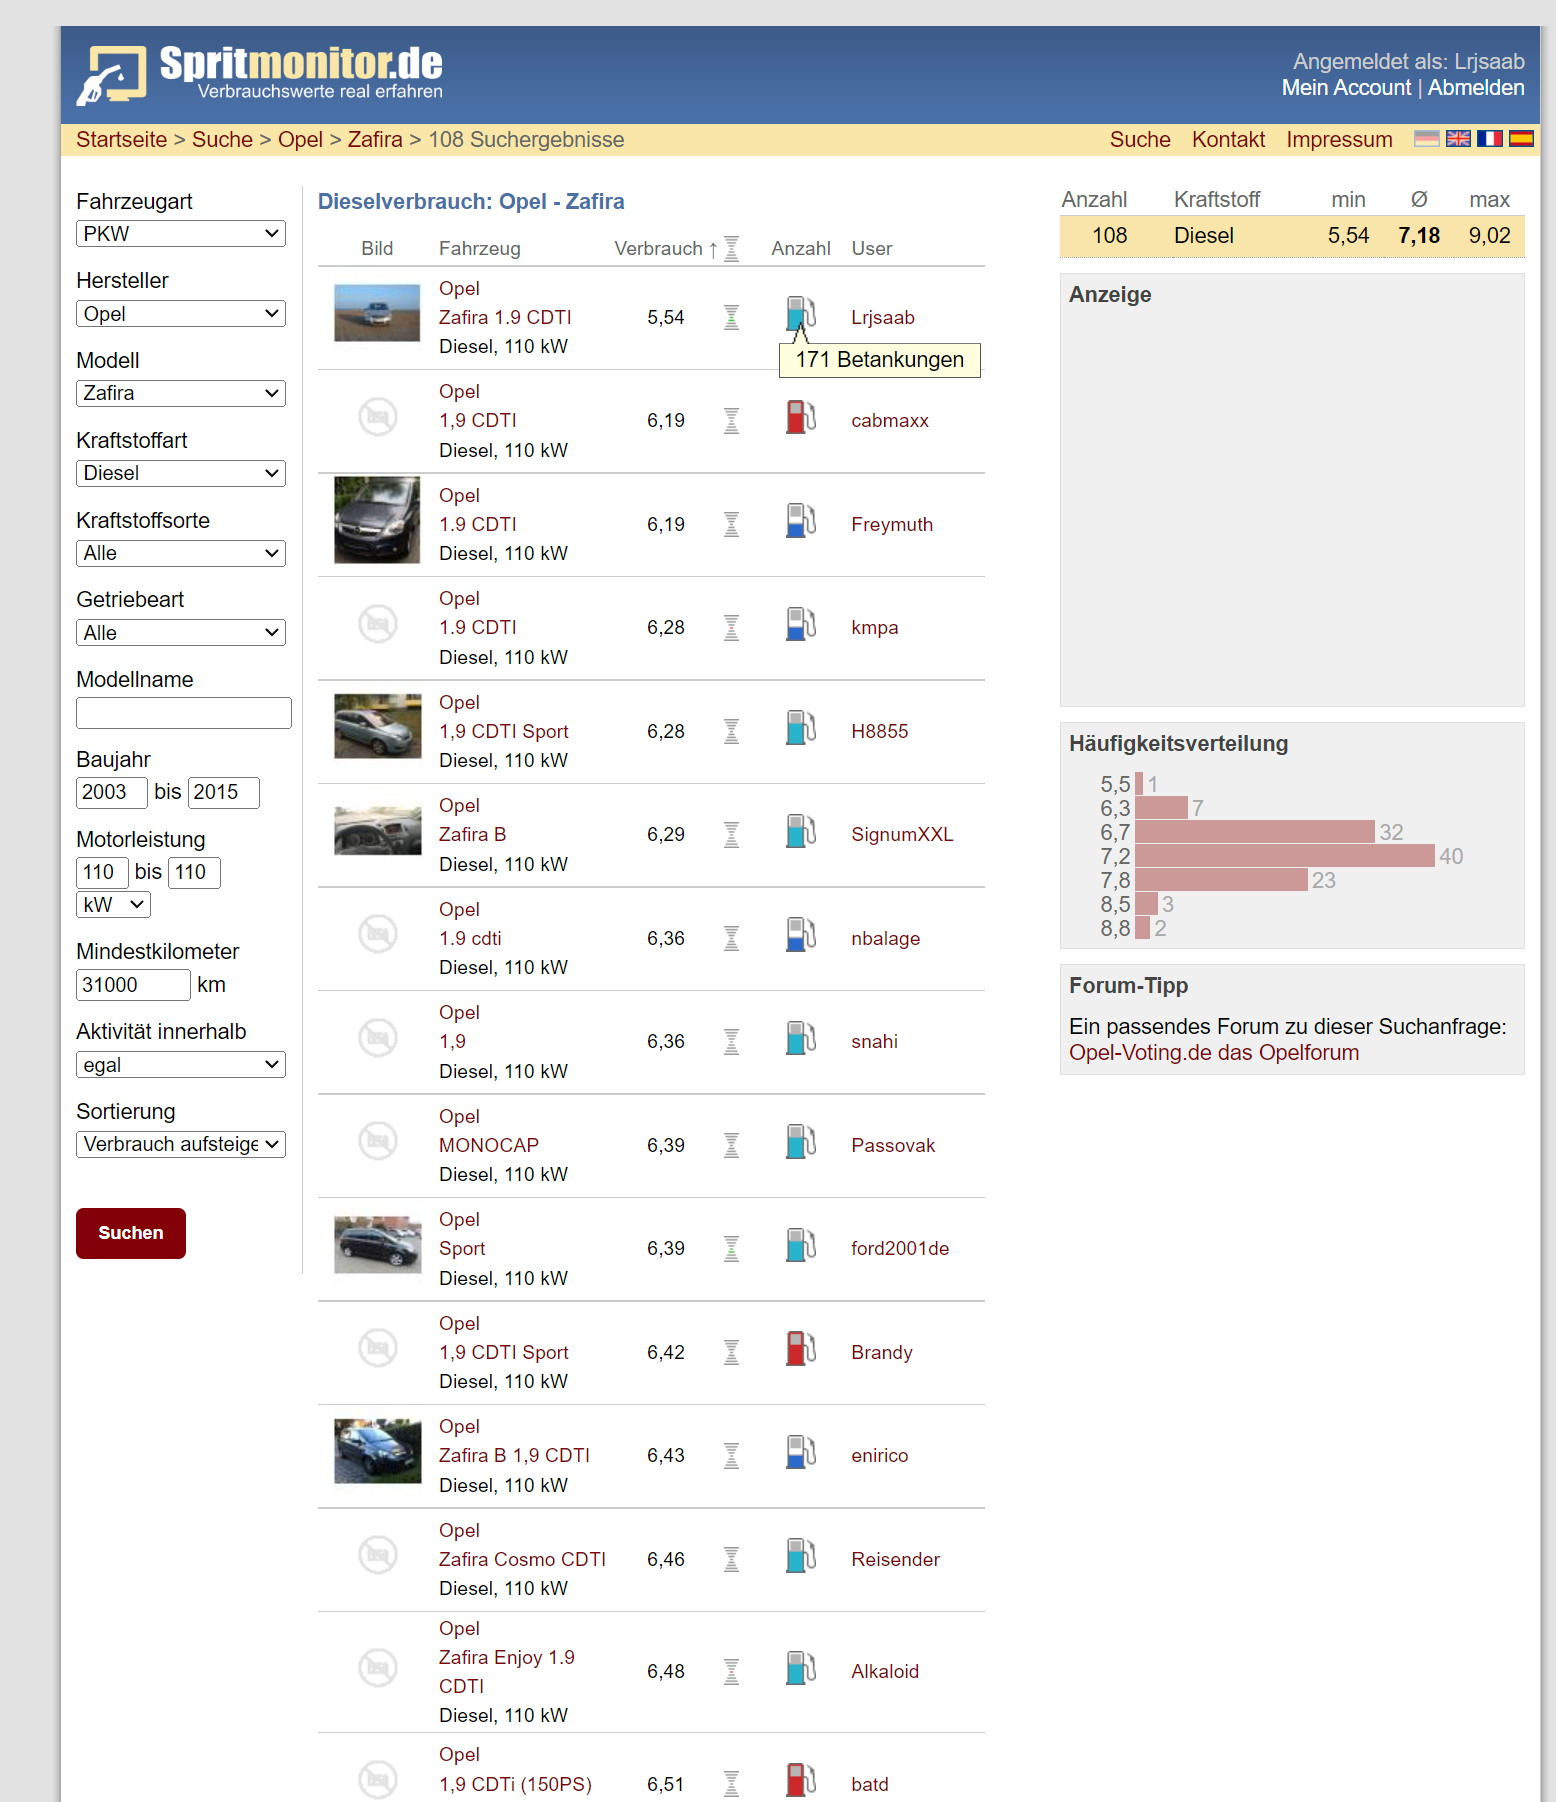Open enirico's car photo thumbnail
The image size is (1556, 1802).
[x=377, y=1451]
